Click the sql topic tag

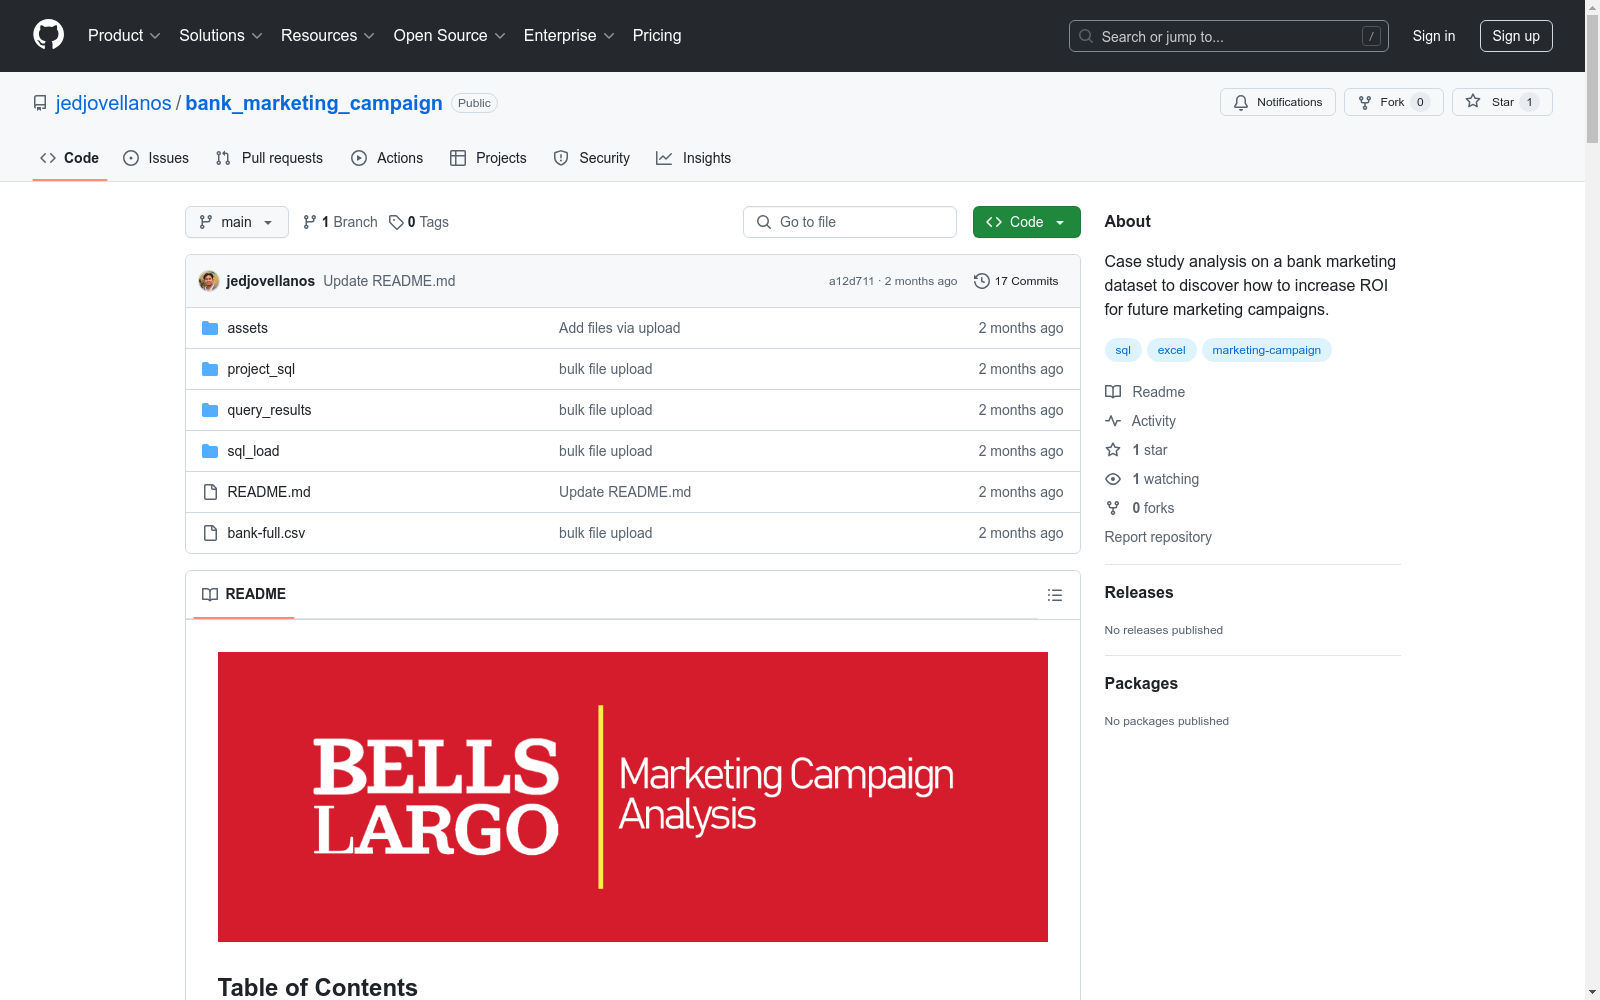(1123, 350)
